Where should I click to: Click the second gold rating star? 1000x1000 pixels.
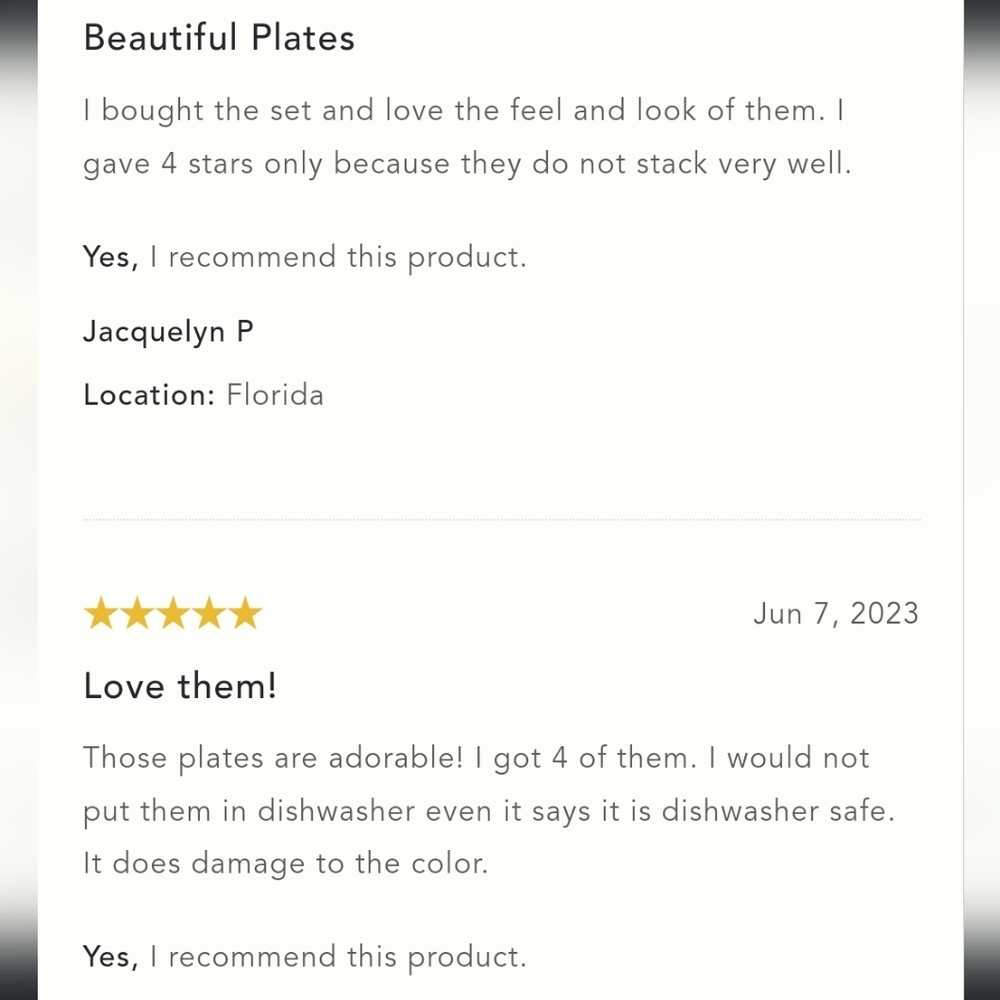[x=137, y=614]
